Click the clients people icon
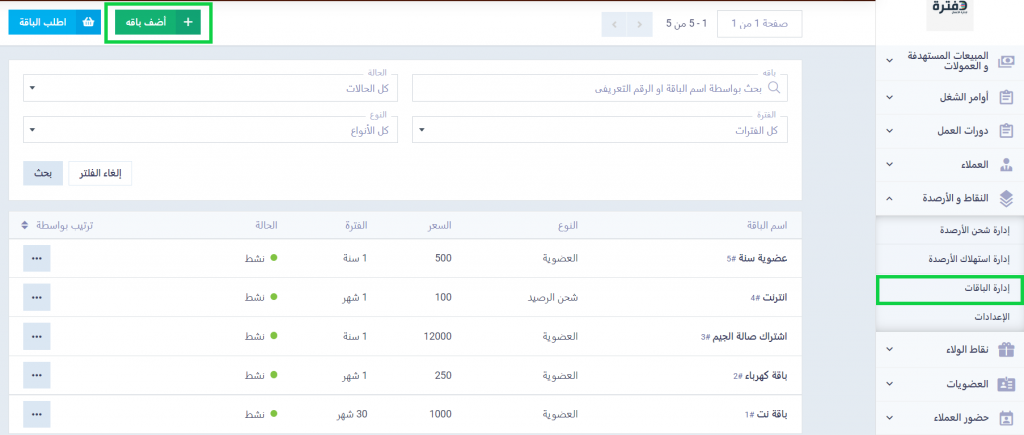 click(1006, 165)
